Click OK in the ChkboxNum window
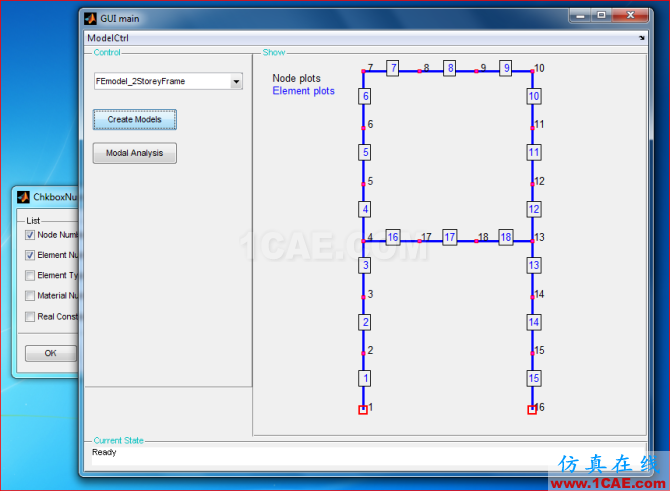 pyautogui.click(x=51, y=353)
